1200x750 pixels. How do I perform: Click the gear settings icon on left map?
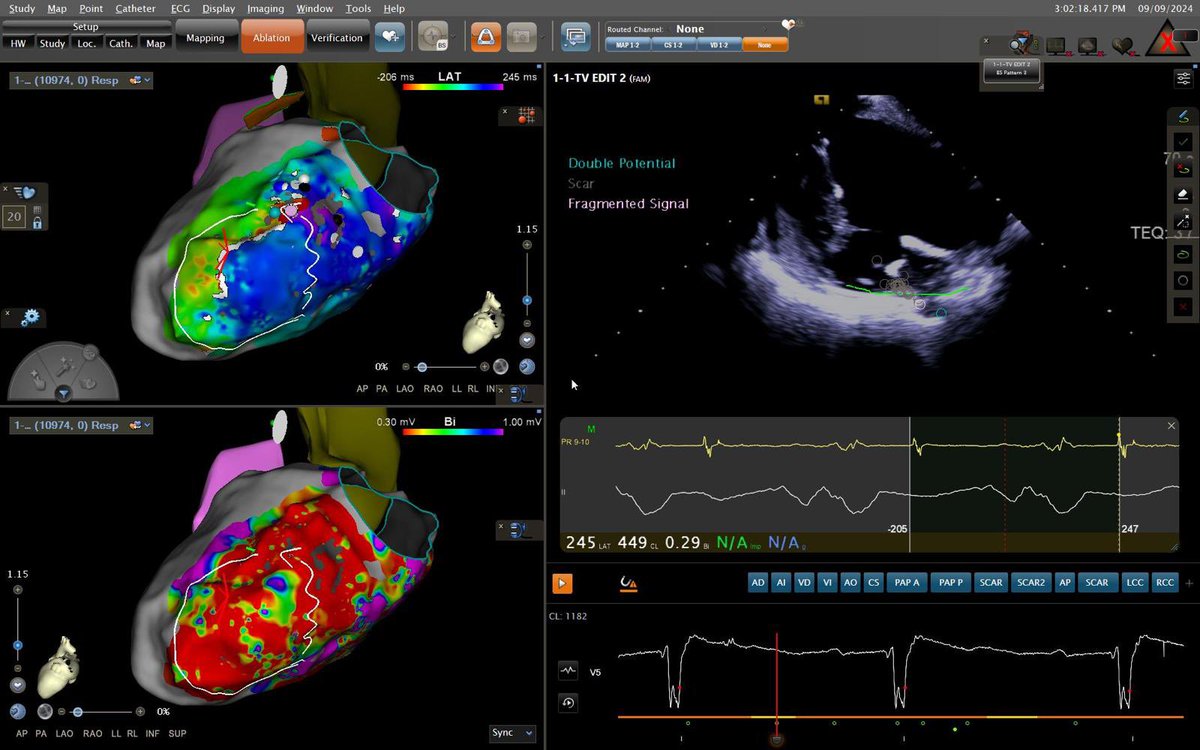point(29,317)
